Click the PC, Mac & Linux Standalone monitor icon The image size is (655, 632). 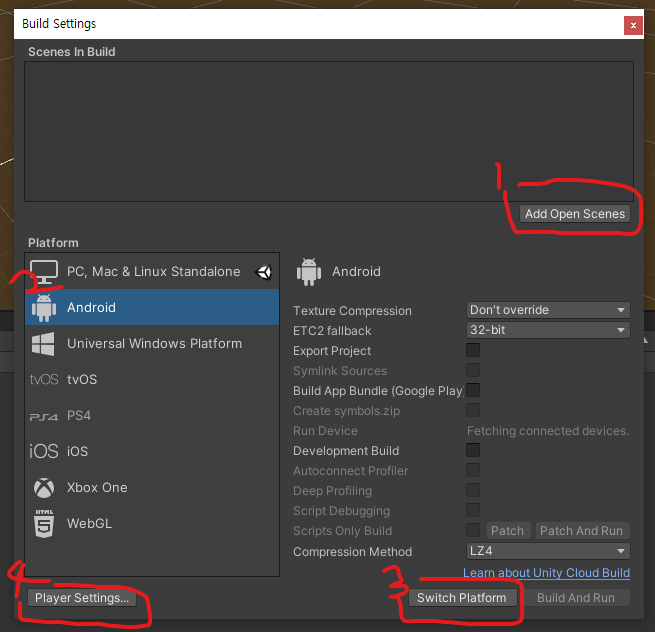pos(44,272)
